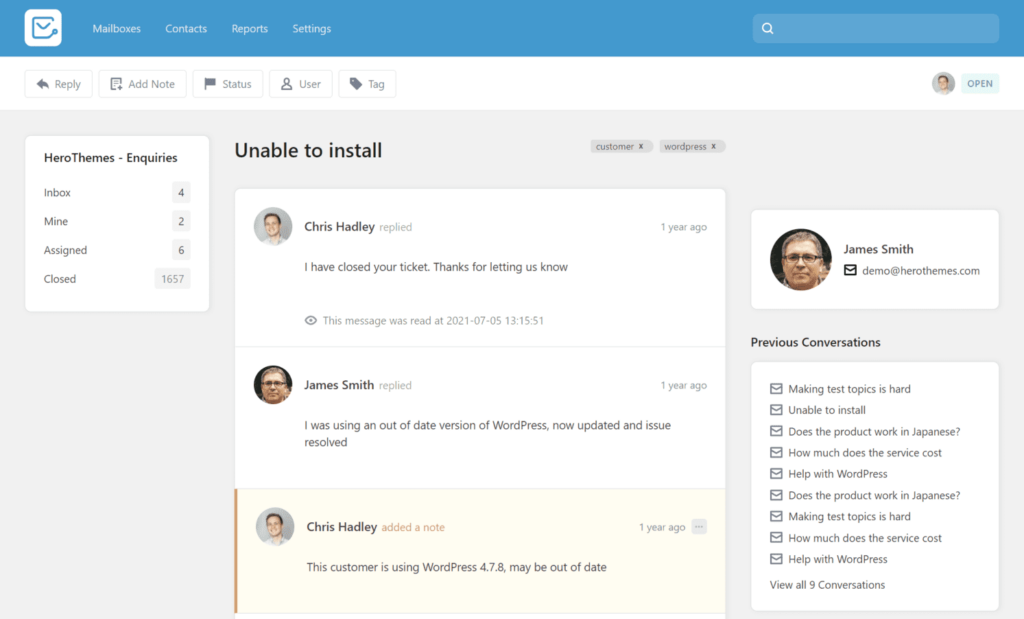This screenshot has height=619, width=1024.
Task: Open the Settings menu
Action: point(312,29)
